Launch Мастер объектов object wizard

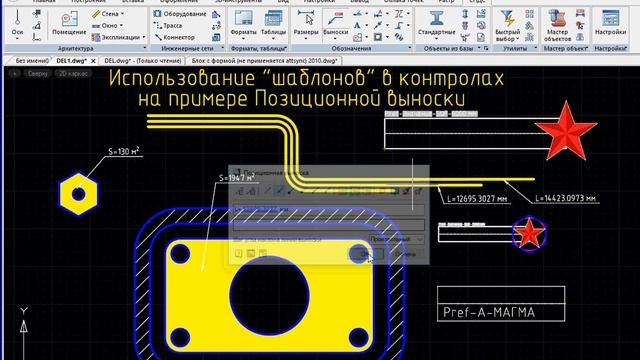557,25
